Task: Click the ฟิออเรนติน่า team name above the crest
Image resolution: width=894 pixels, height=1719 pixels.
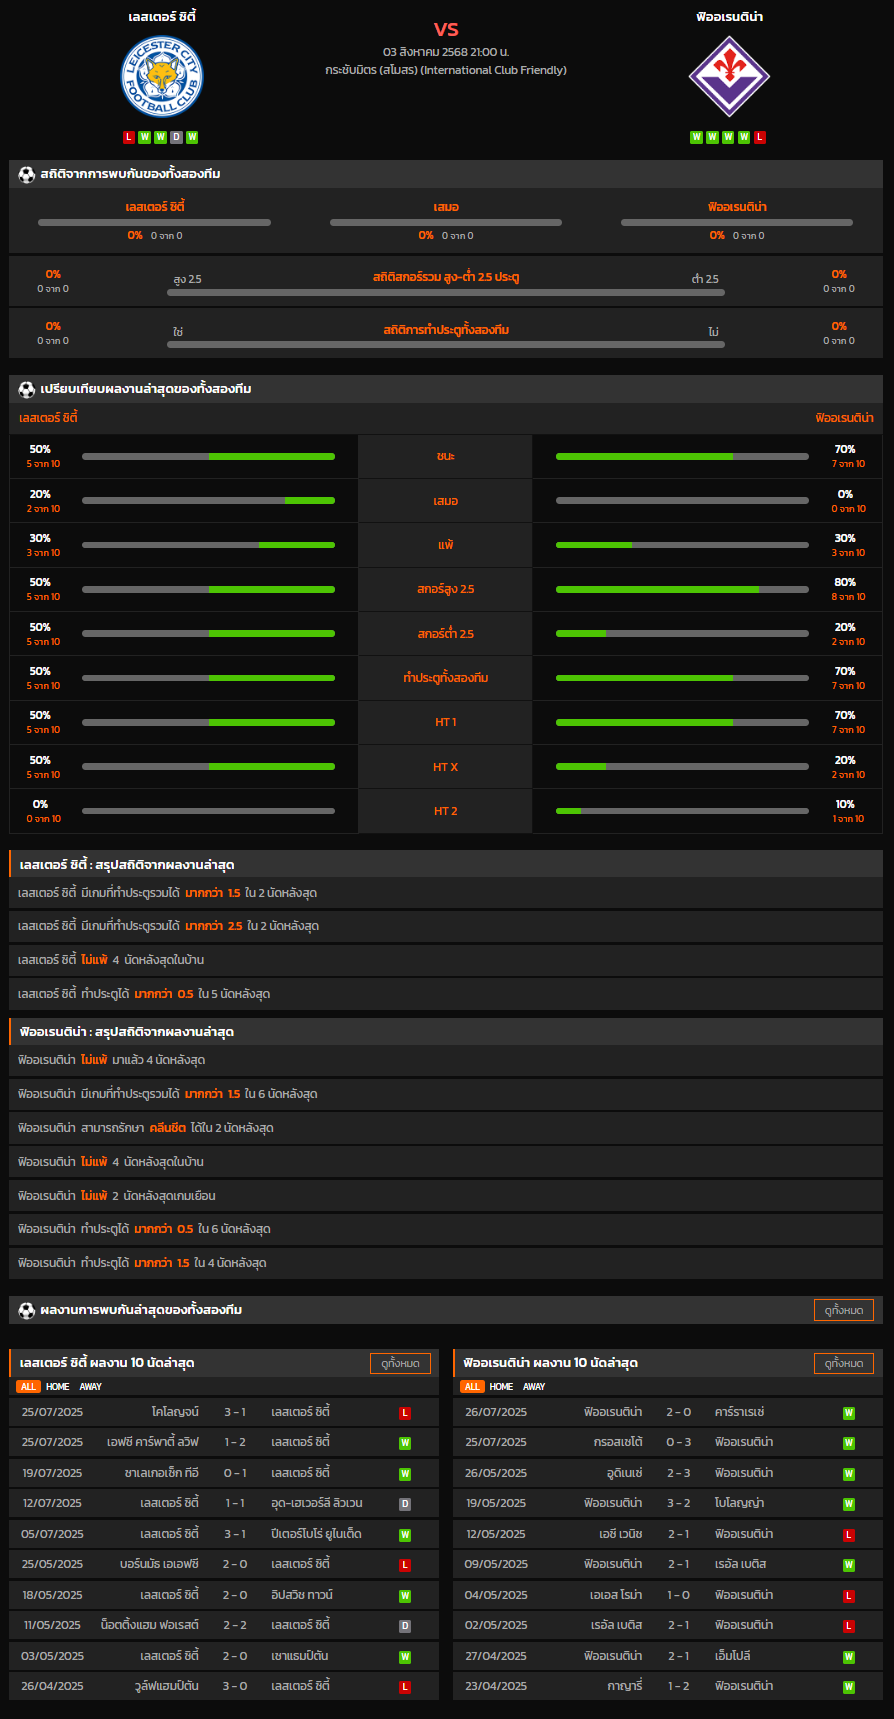Action: pyautogui.click(x=730, y=17)
